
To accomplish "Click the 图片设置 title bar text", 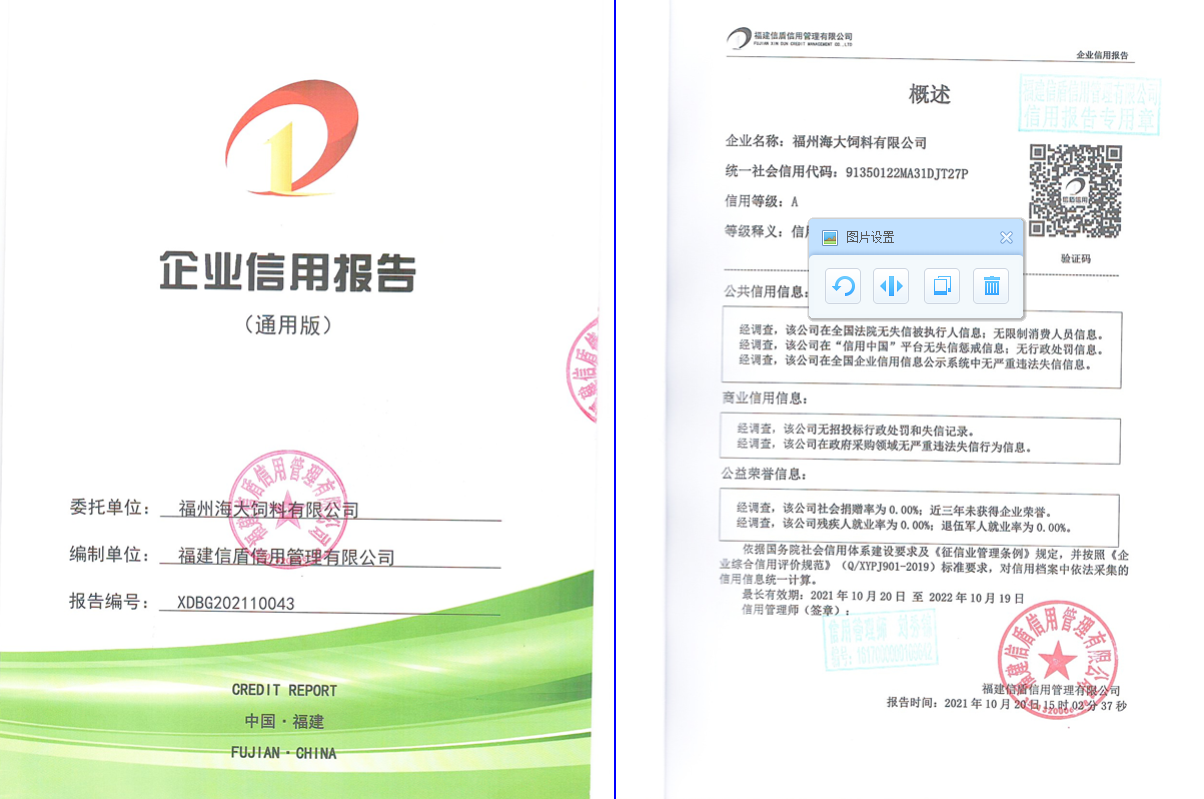I will click(870, 237).
